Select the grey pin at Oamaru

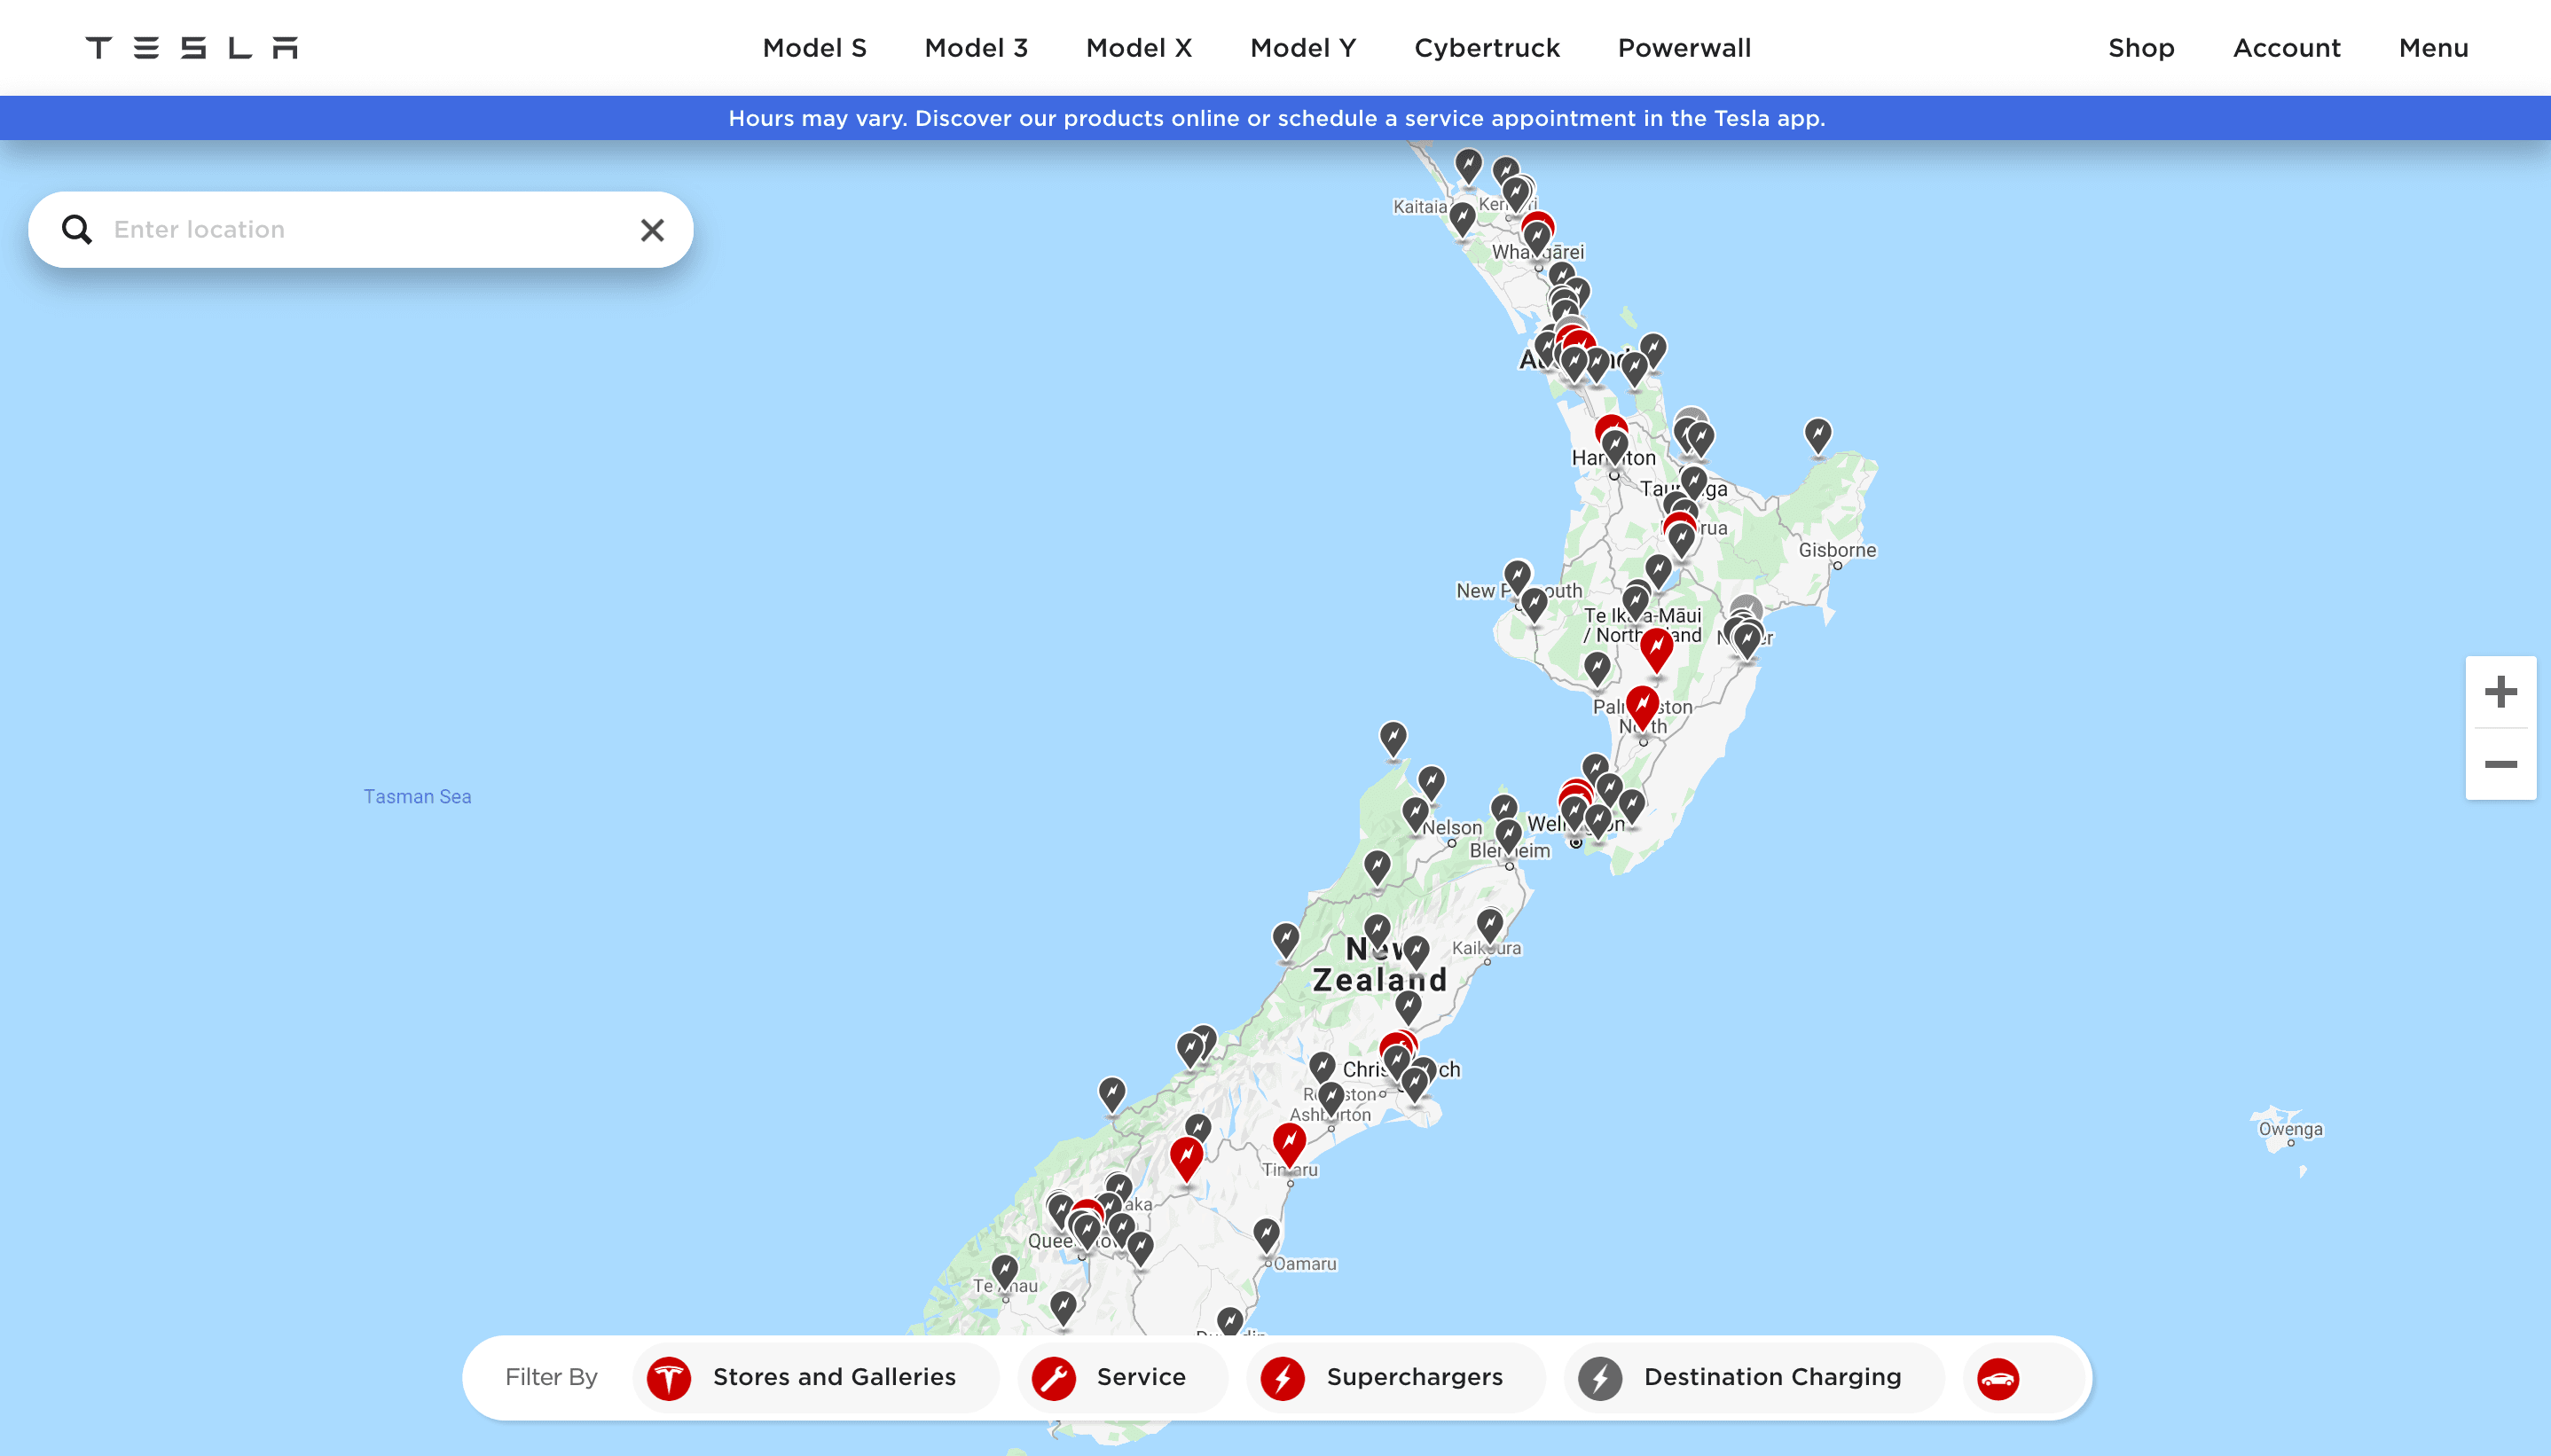click(1266, 1236)
